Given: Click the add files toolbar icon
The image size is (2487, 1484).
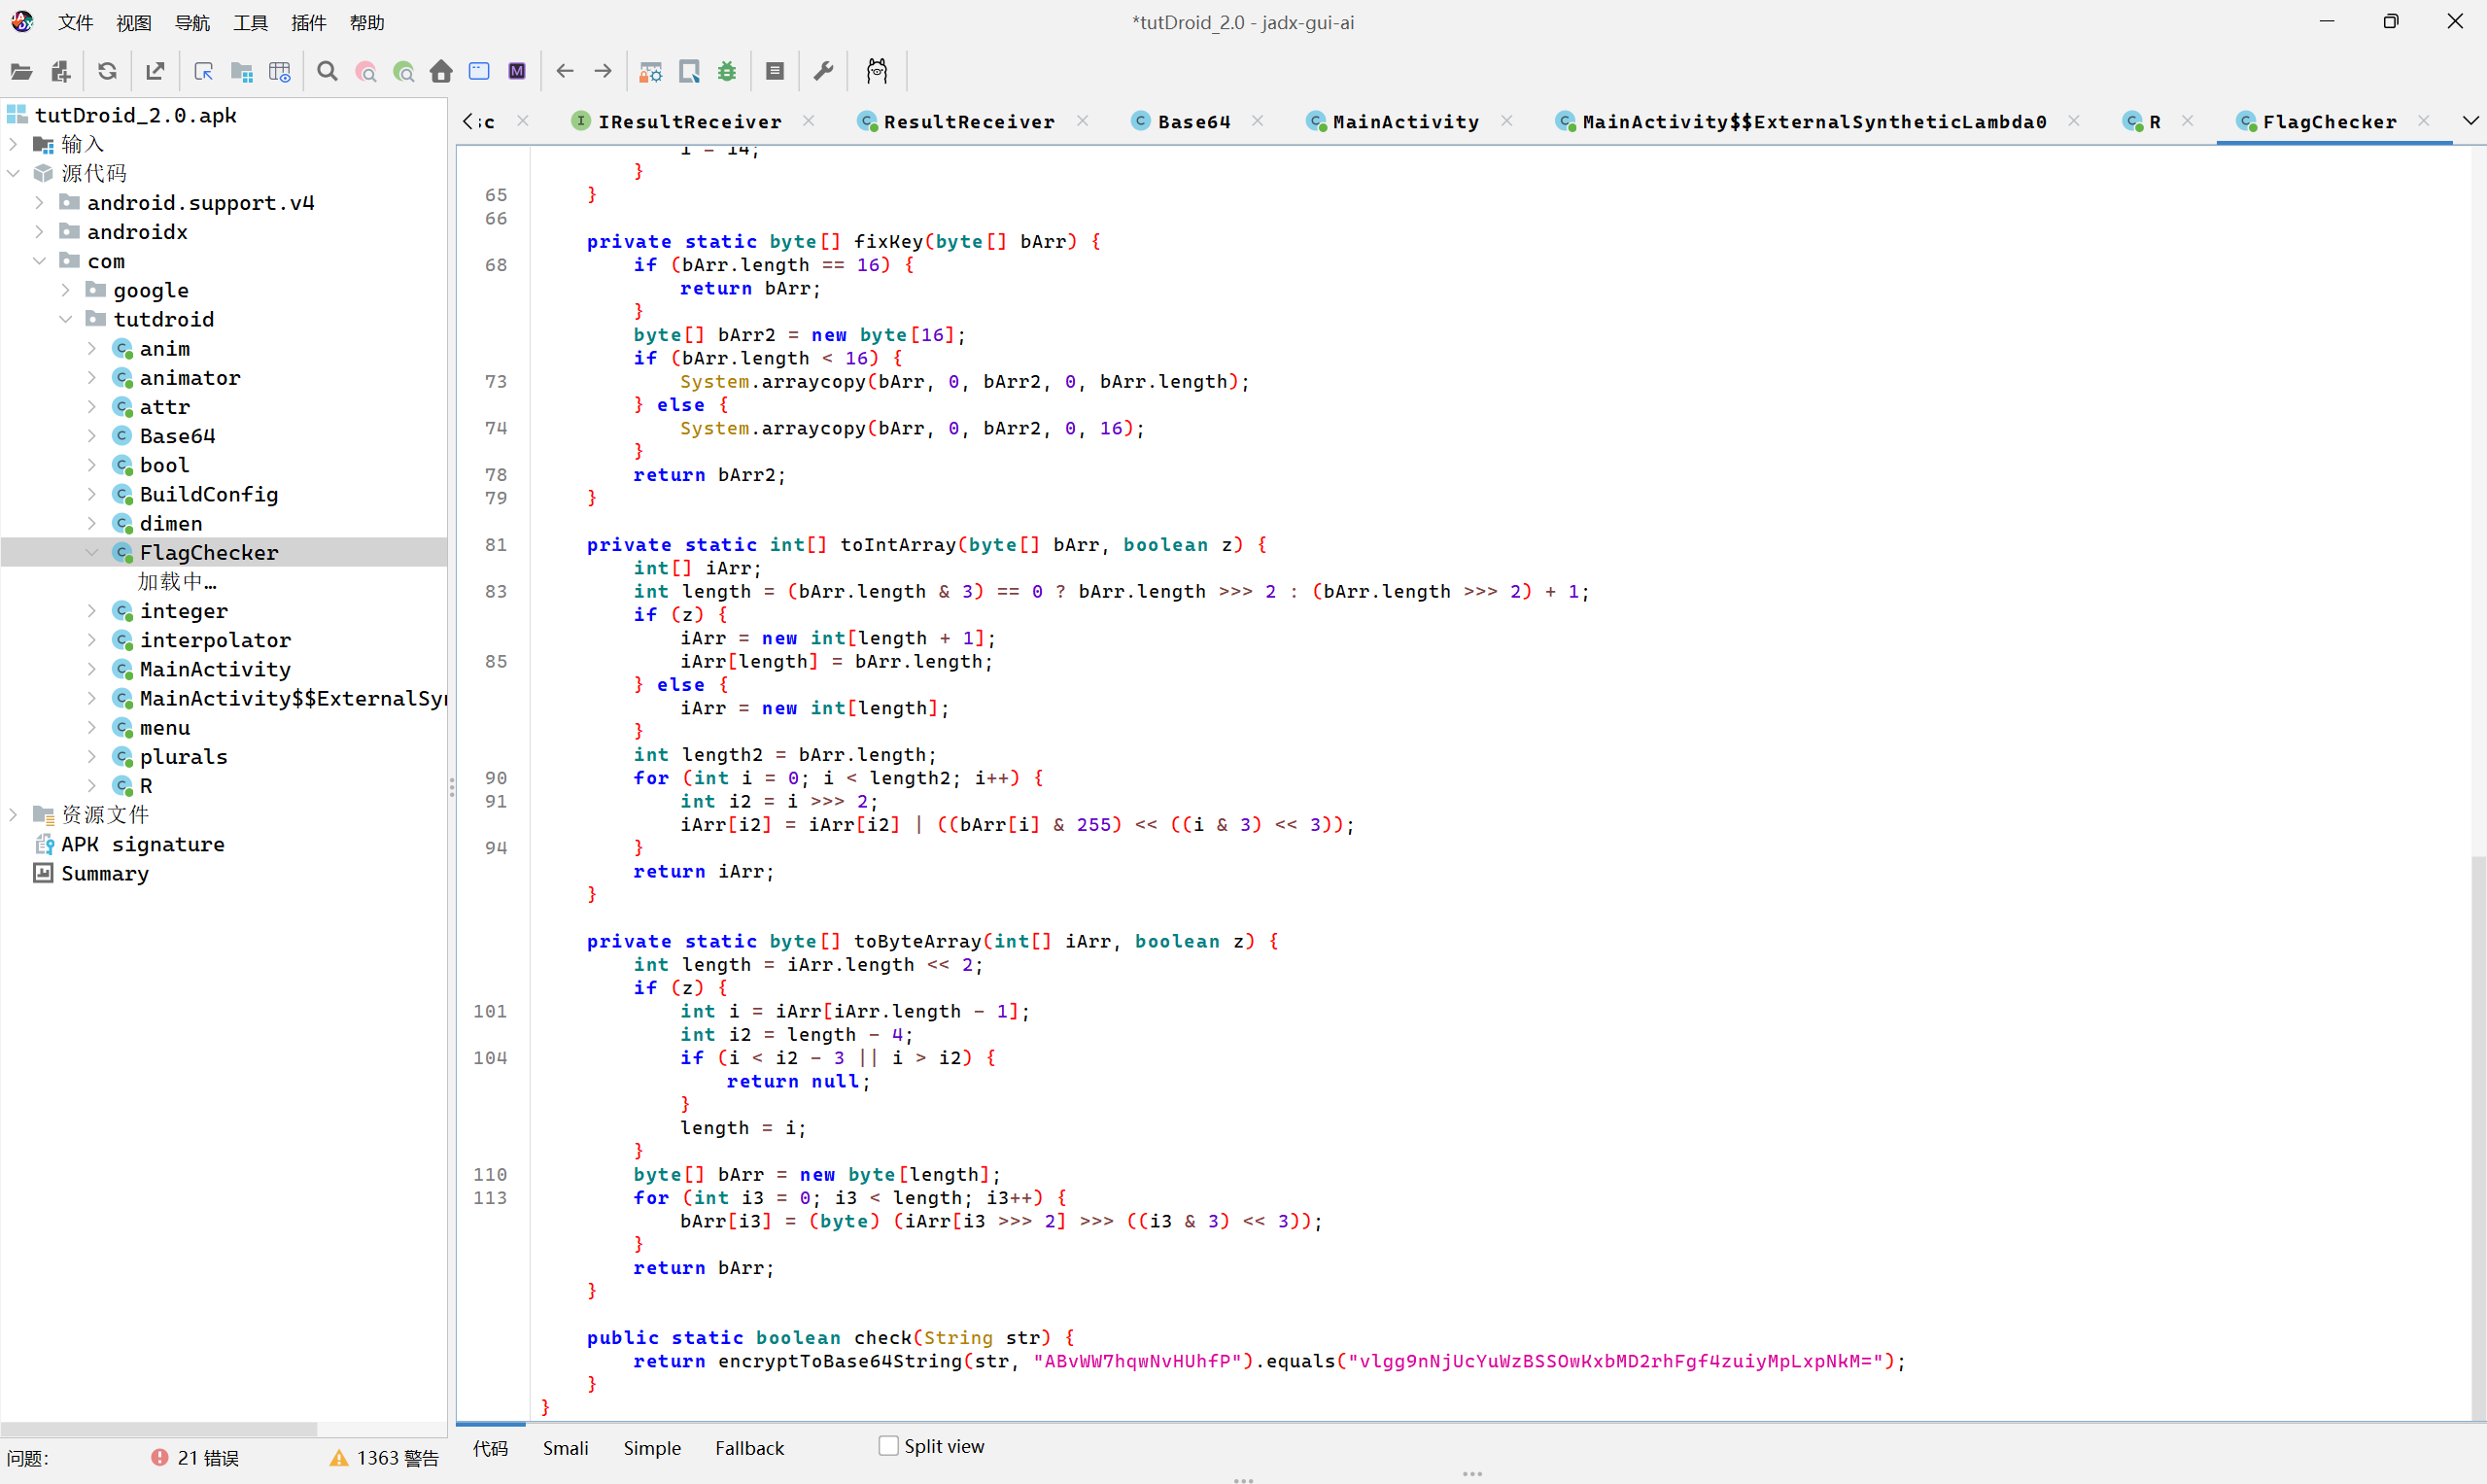Looking at the screenshot, I should tap(60, 71).
